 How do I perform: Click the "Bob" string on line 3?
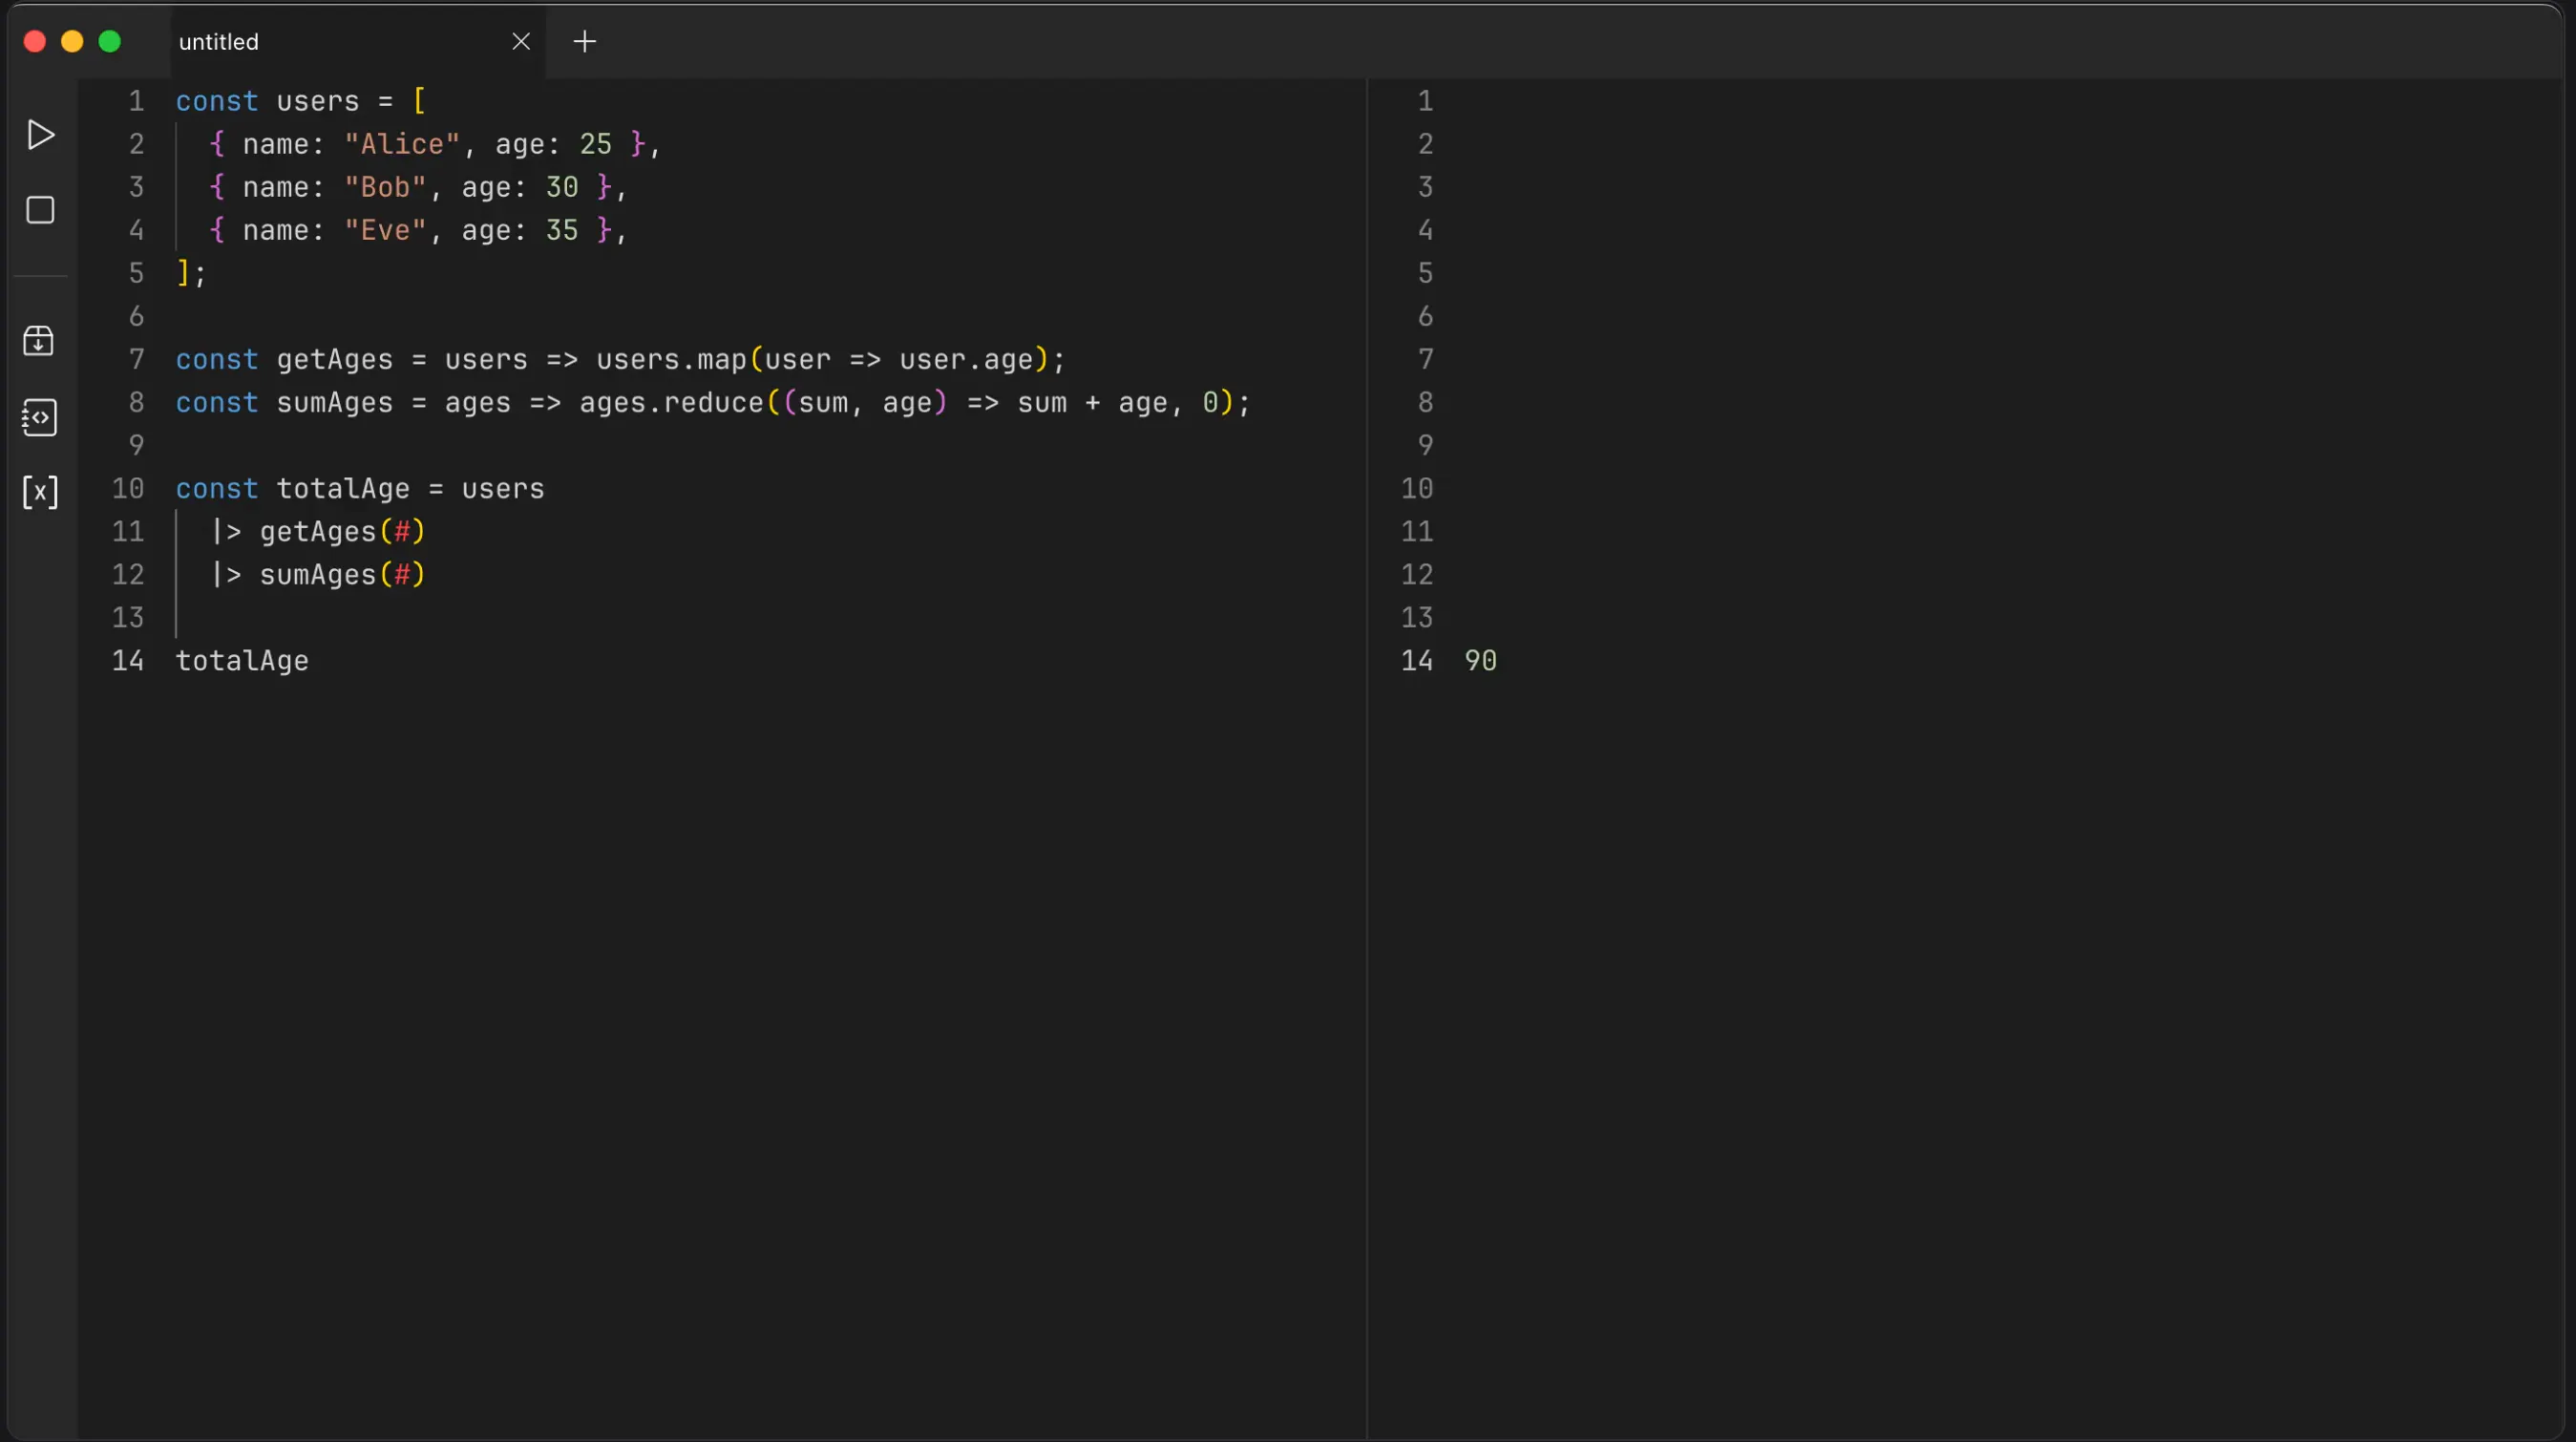(x=385, y=187)
